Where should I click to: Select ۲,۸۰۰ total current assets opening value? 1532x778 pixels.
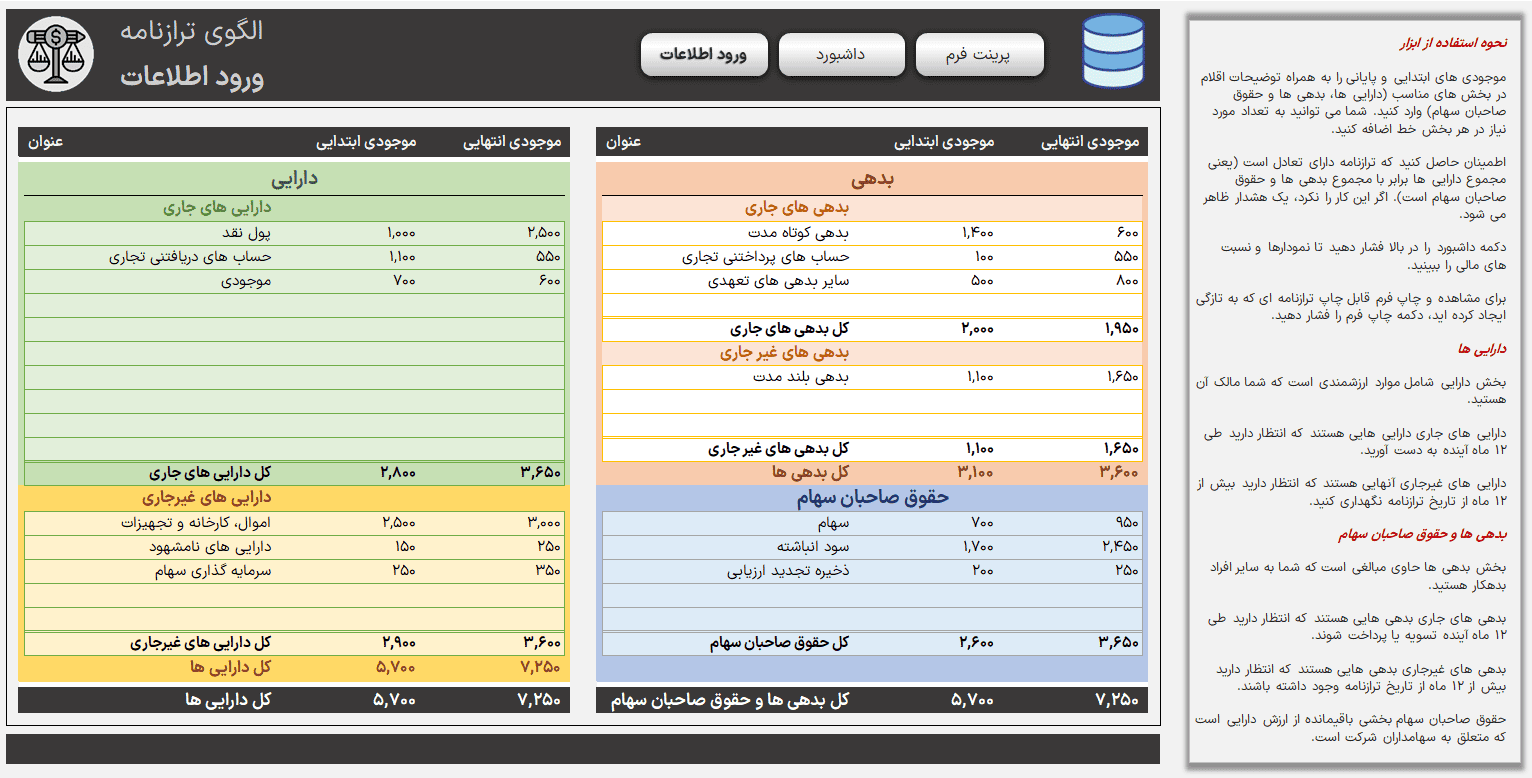(398, 473)
